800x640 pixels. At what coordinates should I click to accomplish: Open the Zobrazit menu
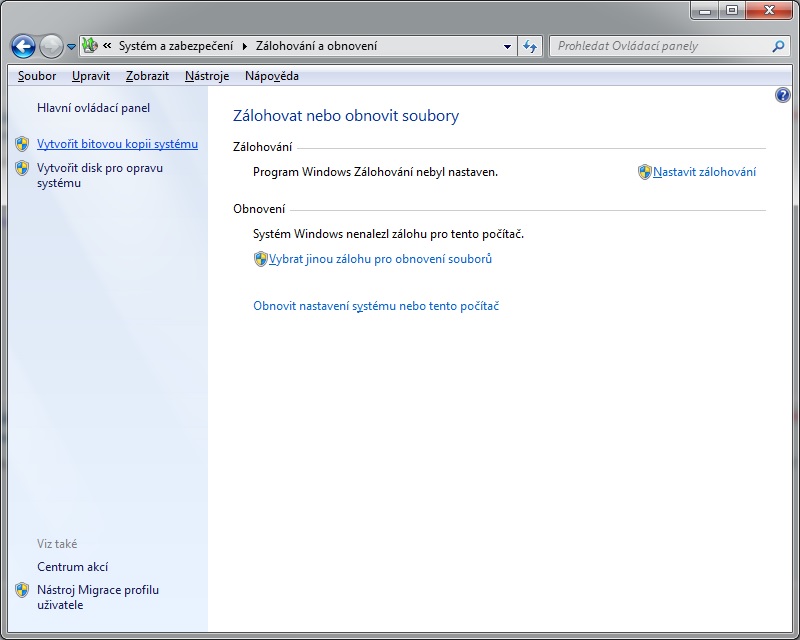click(147, 76)
